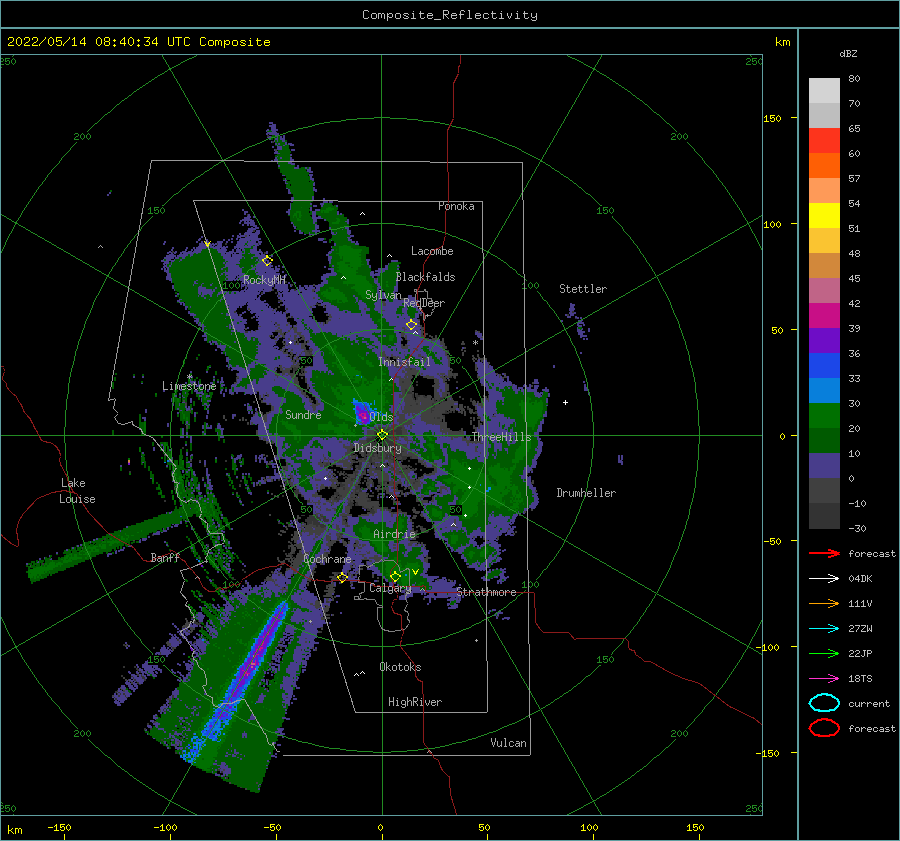Choose the purple 36-39 dBZ swatch
900x841 pixels.
[824, 340]
